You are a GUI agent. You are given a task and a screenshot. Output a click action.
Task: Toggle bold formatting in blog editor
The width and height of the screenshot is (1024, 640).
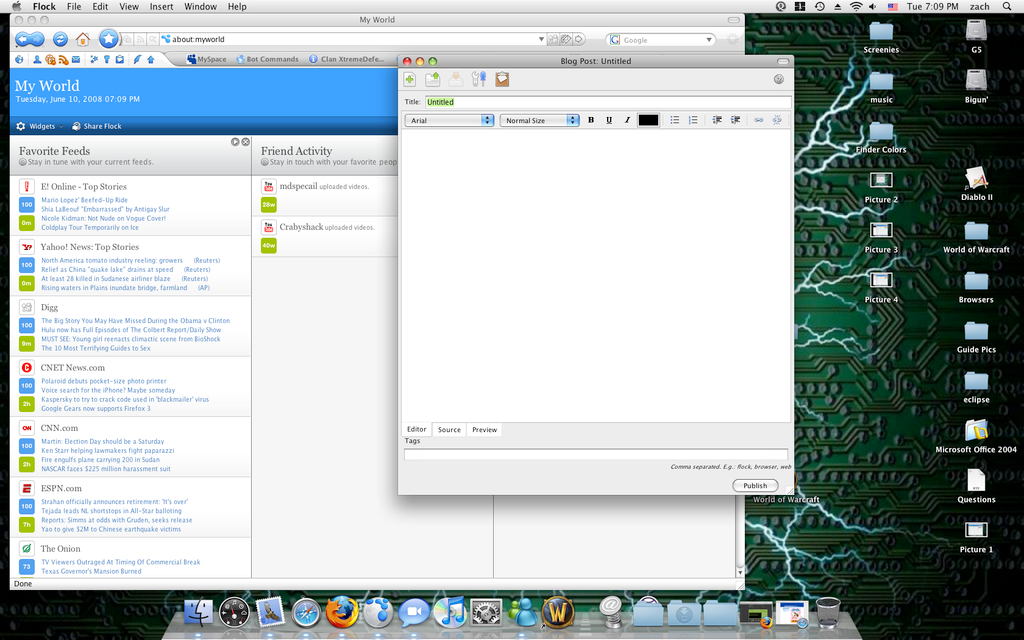tap(591, 120)
